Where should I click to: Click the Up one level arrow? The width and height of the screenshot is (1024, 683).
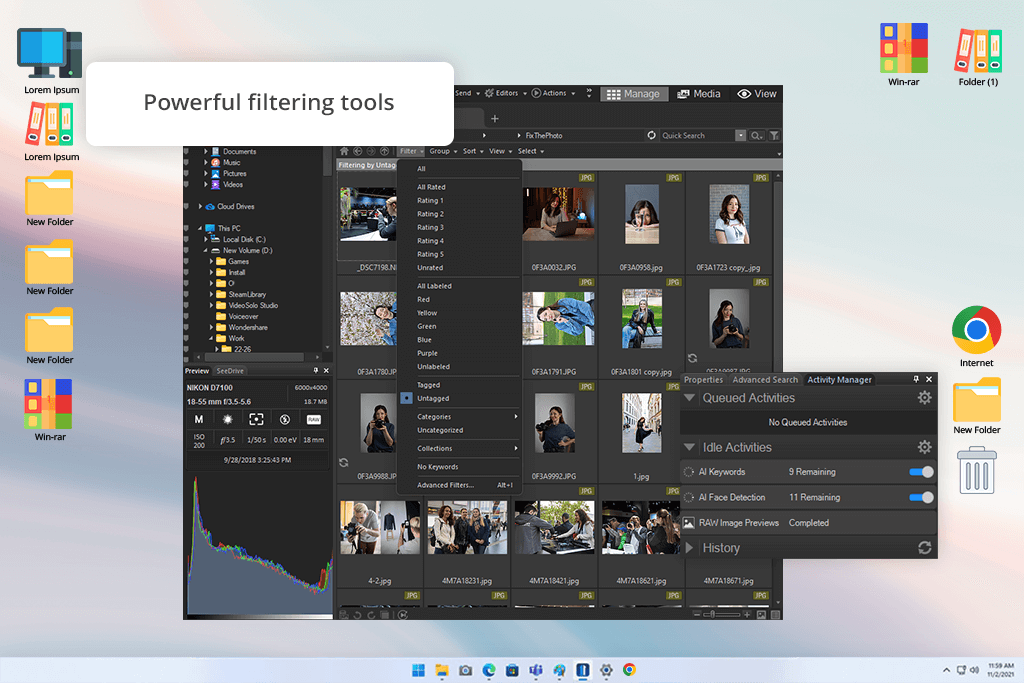tap(385, 151)
